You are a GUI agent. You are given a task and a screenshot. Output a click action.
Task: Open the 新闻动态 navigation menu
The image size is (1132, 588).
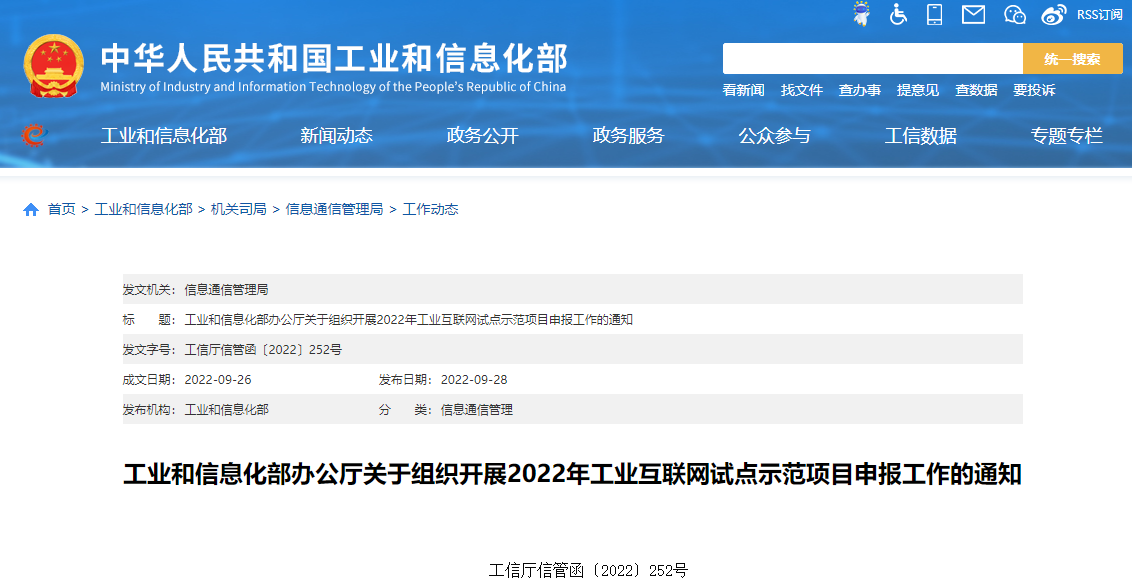coord(337,135)
